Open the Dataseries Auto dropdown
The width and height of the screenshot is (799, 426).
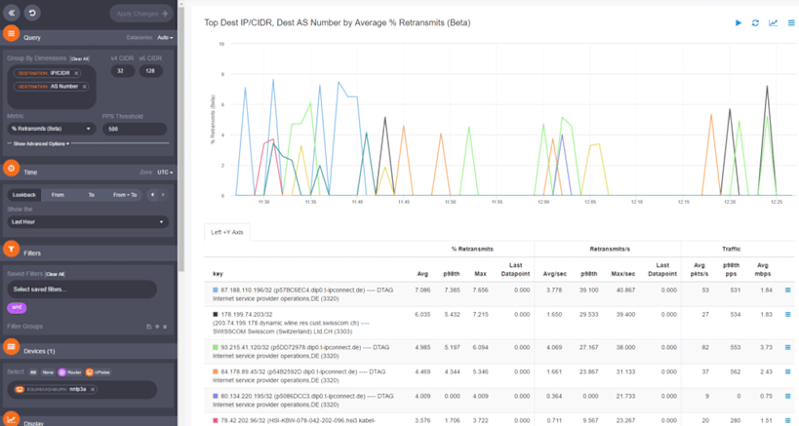pyautogui.click(x=165, y=38)
